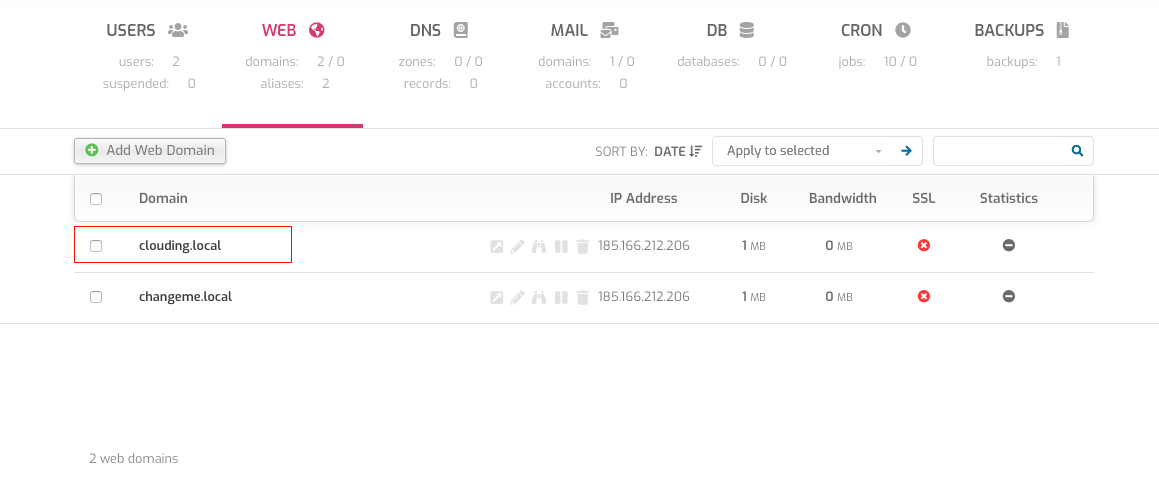This screenshot has height=494, width=1159.
Task: Tick the checkbox for clouding.local
Action: (96, 246)
